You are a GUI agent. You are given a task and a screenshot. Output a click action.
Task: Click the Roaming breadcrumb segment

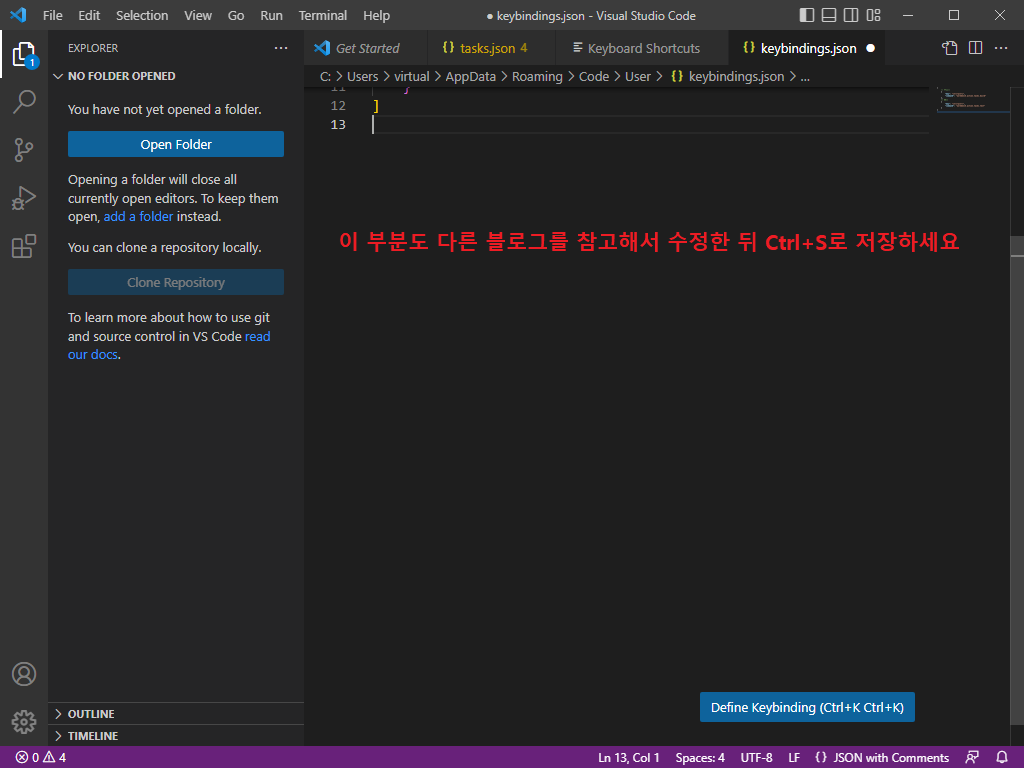537,76
